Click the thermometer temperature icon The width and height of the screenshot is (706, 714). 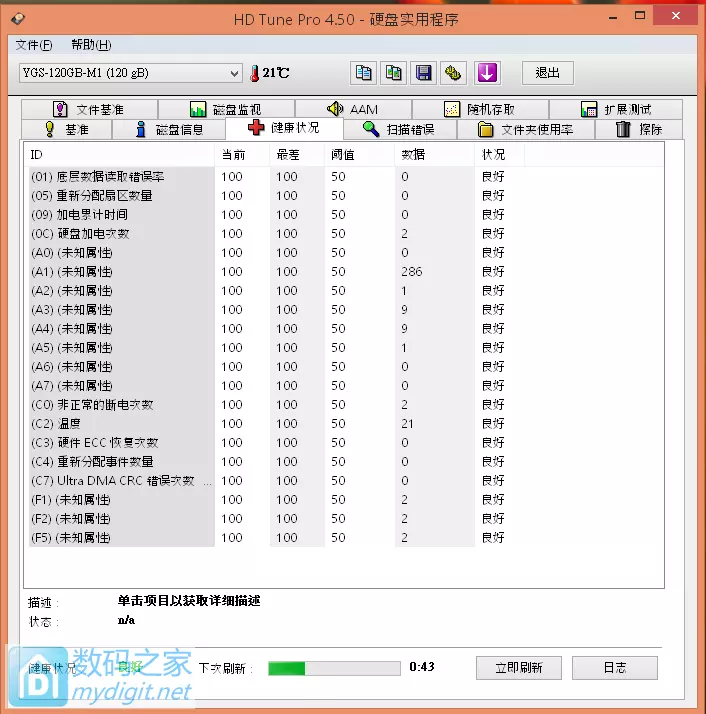[255, 73]
